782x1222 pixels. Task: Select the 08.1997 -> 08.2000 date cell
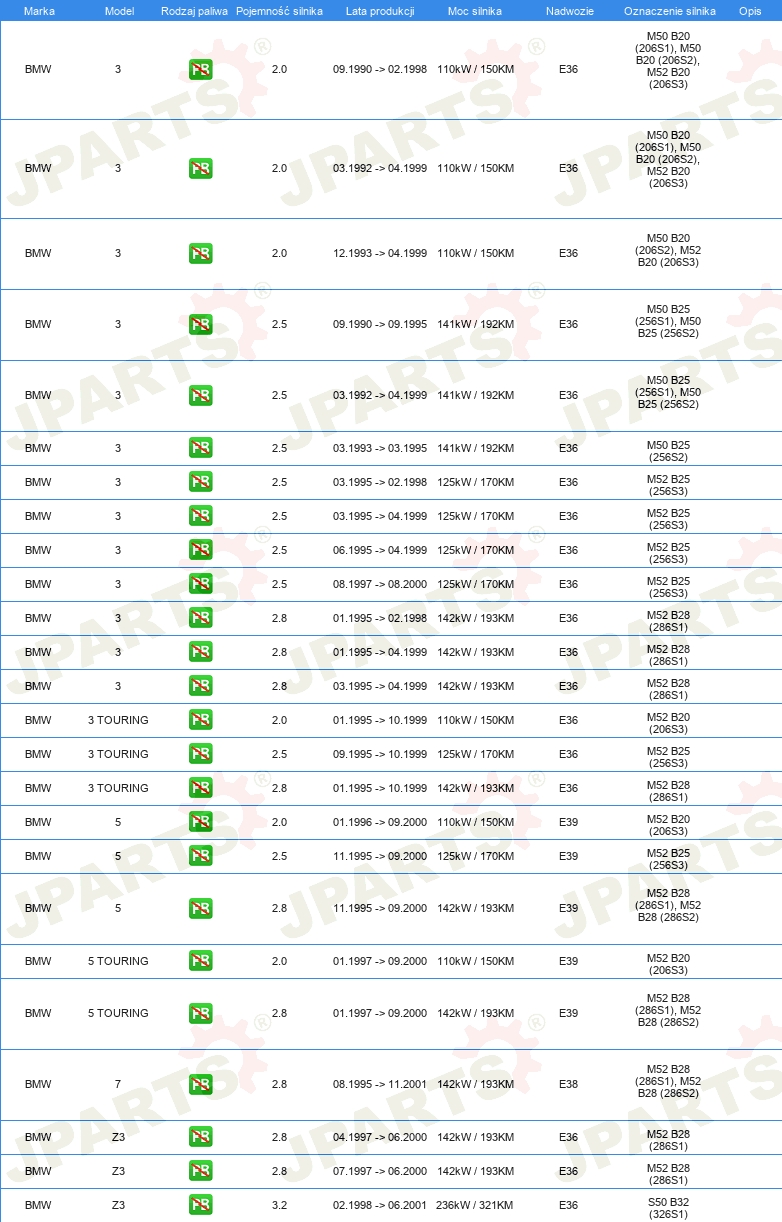point(380,584)
